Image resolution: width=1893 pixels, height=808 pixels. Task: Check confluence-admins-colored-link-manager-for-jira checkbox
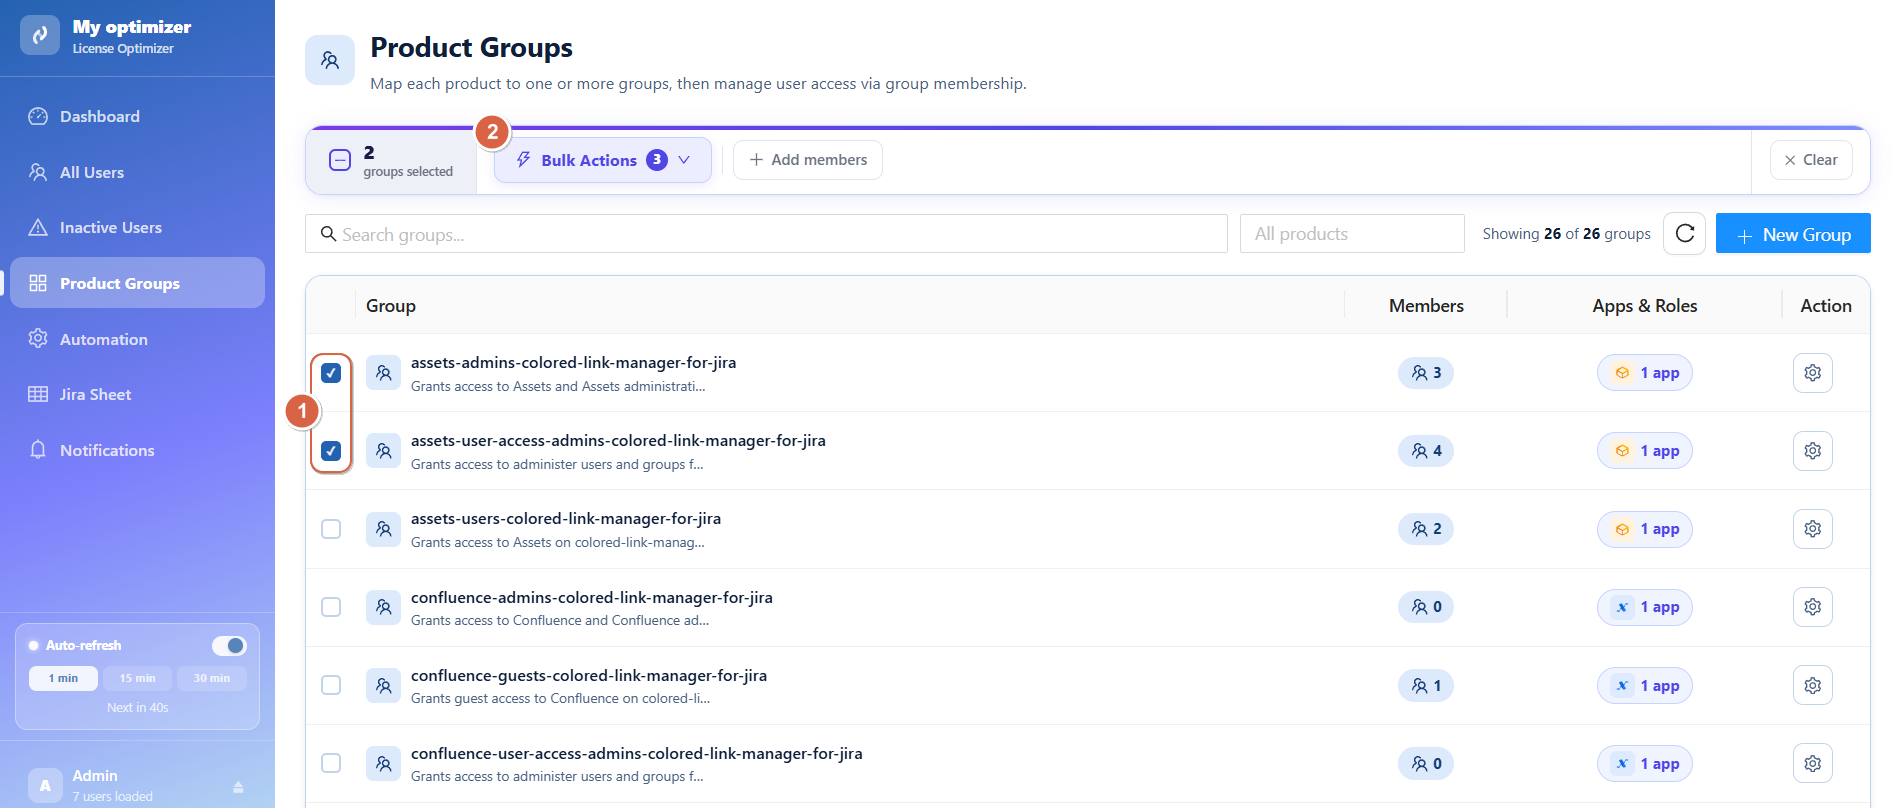click(331, 607)
